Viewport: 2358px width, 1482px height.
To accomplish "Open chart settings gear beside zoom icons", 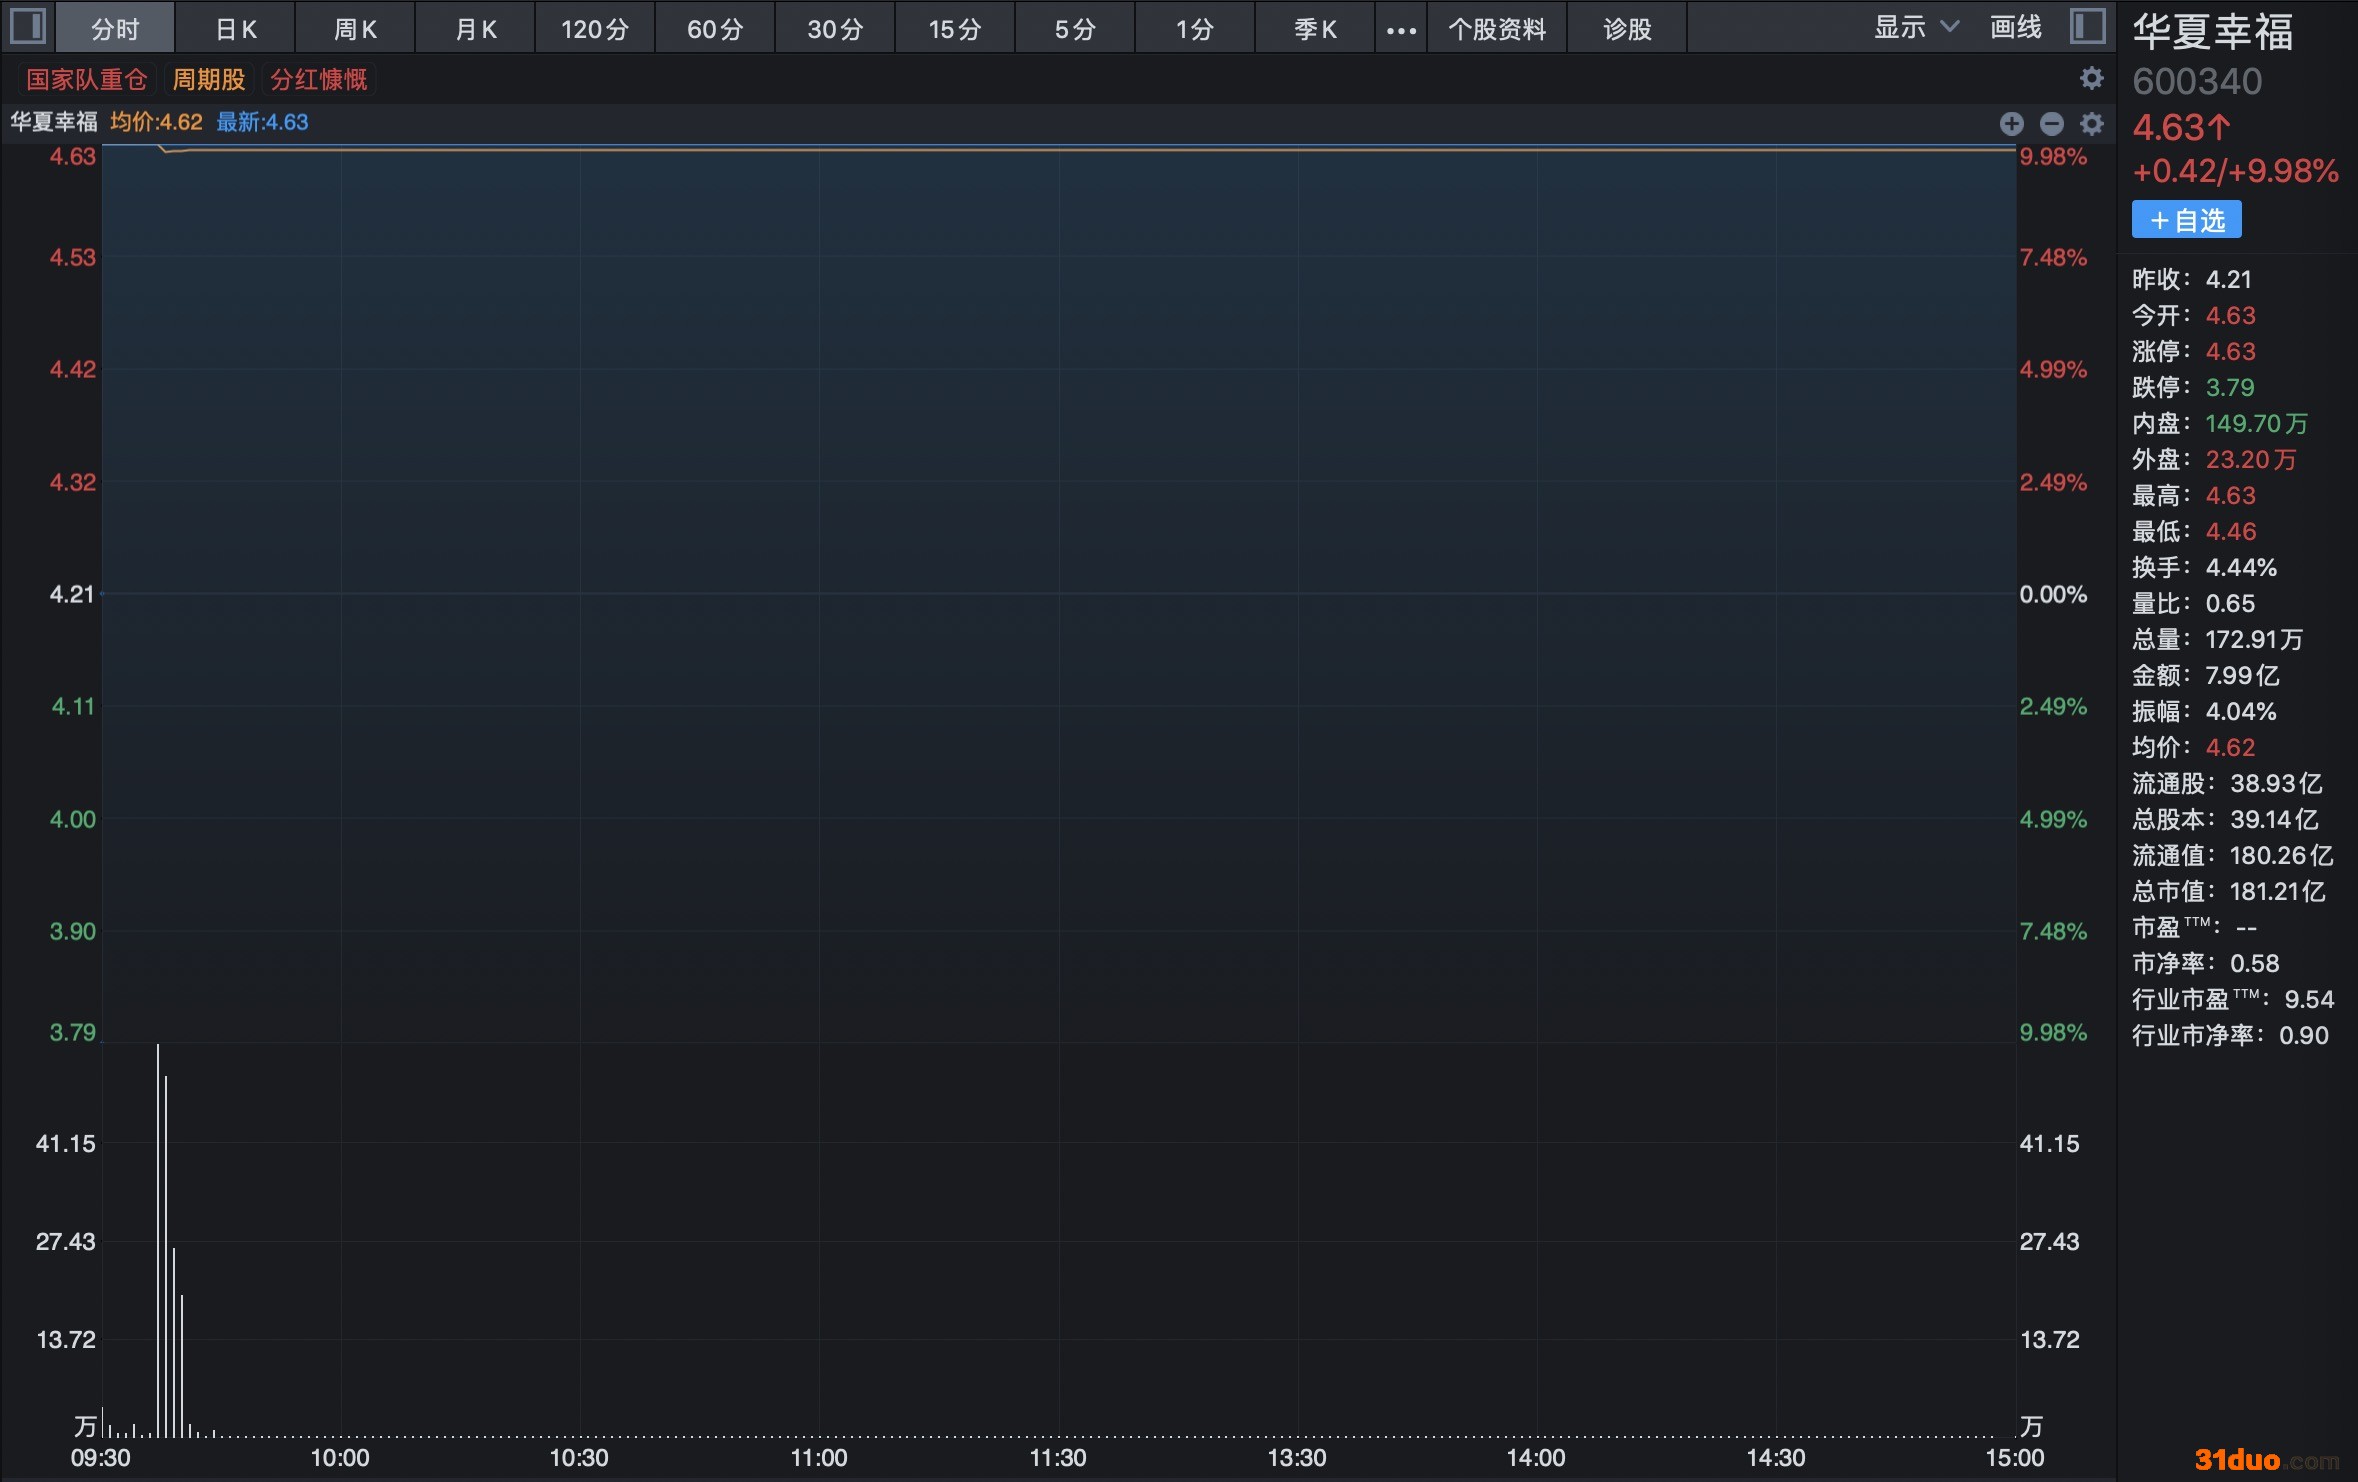I will click(2091, 123).
